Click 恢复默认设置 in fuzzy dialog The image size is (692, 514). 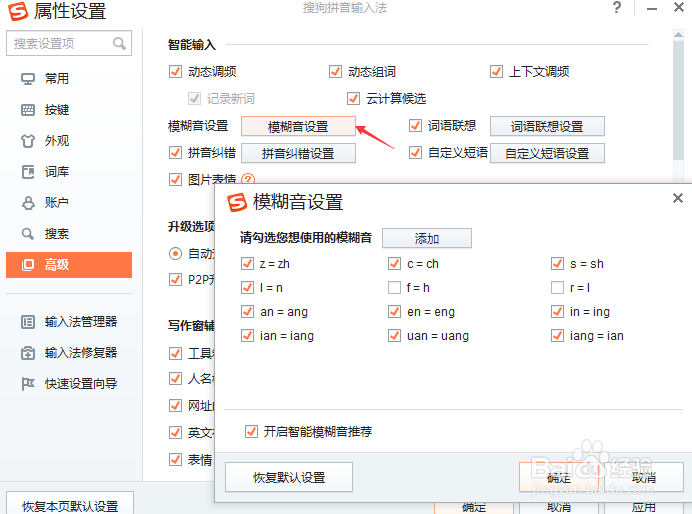click(x=289, y=477)
